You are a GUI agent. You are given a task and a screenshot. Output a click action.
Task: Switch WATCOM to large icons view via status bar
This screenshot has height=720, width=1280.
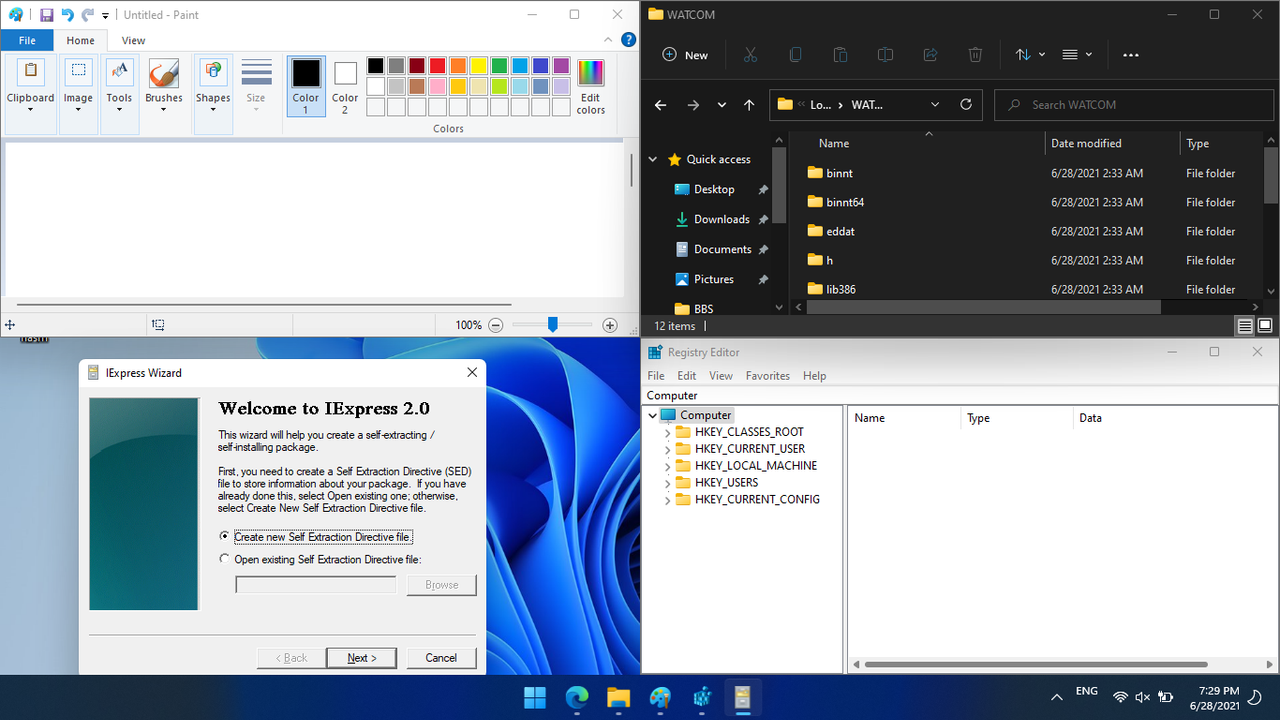[1265, 326]
